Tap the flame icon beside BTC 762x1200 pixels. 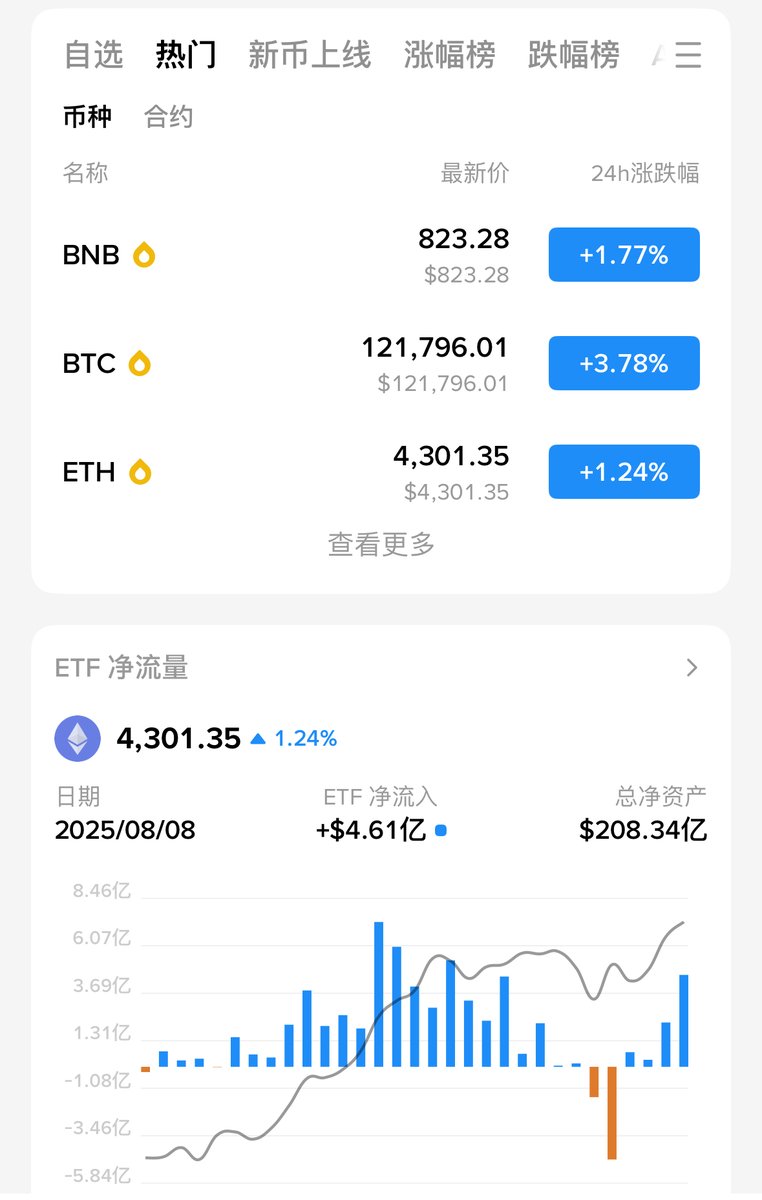[x=140, y=363]
